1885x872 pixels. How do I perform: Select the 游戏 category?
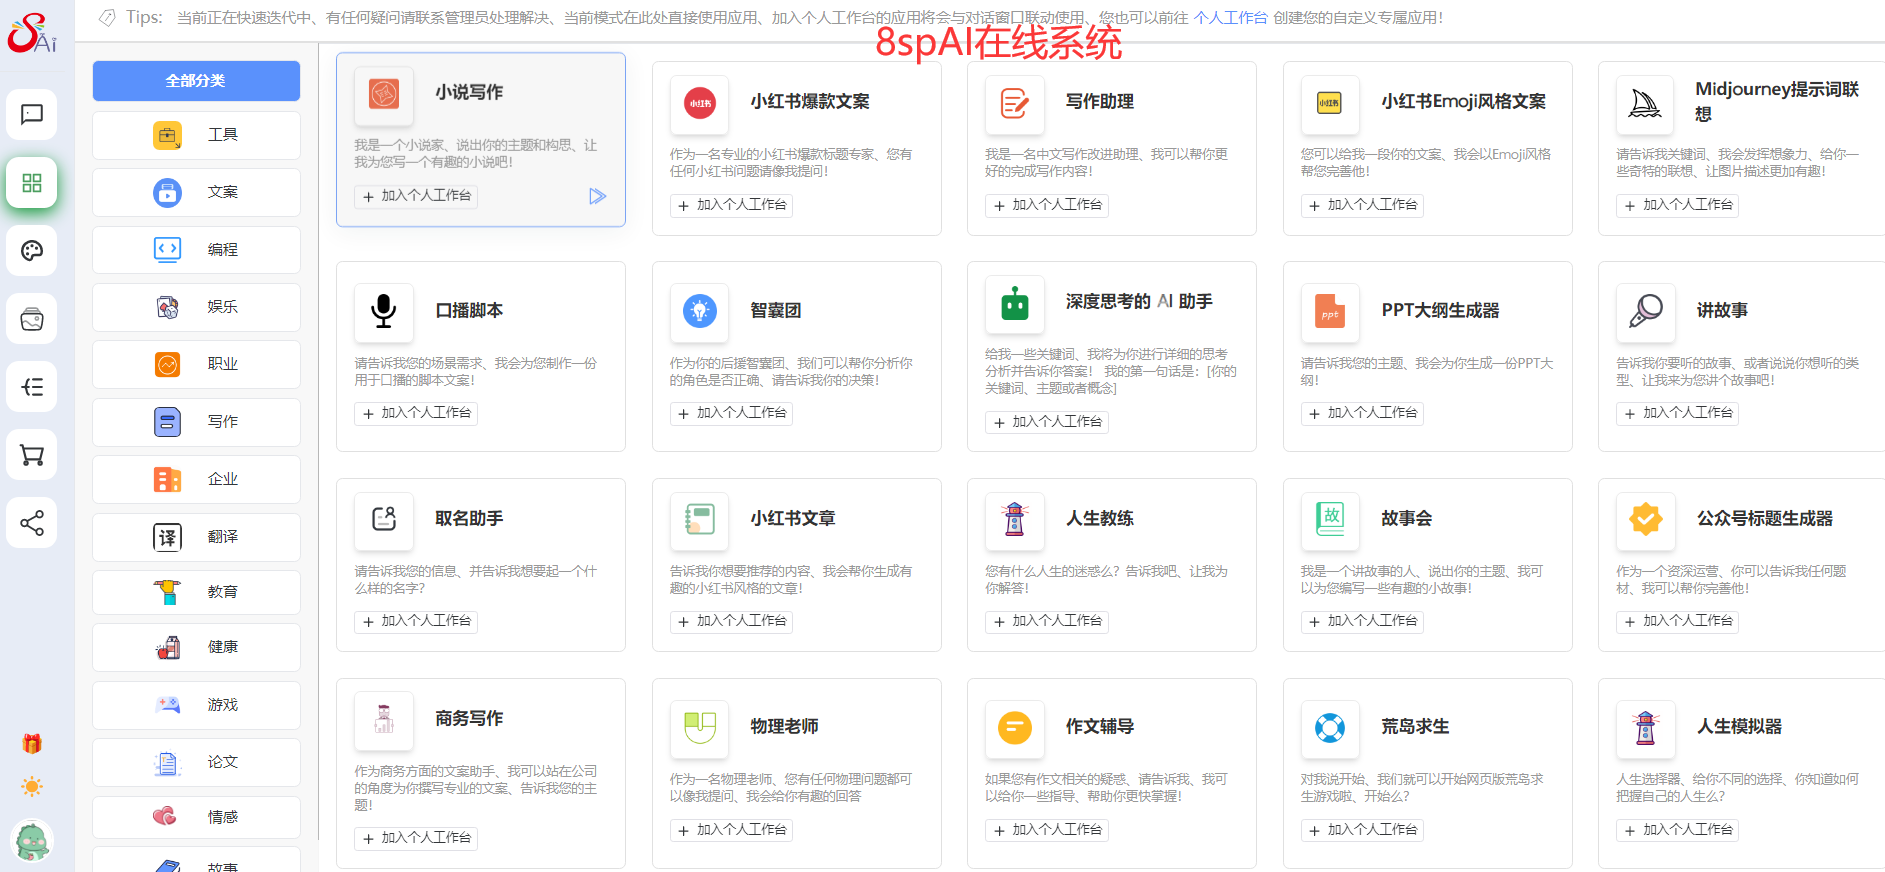pos(196,705)
